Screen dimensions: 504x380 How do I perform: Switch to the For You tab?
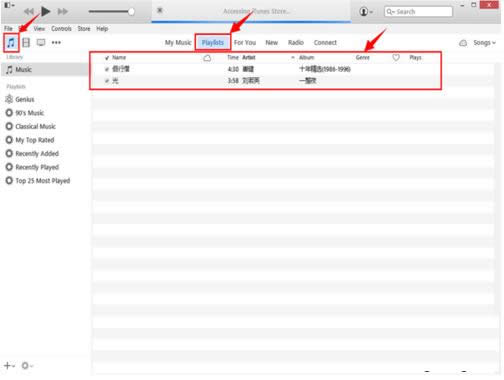pyautogui.click(x=245, y=43)
